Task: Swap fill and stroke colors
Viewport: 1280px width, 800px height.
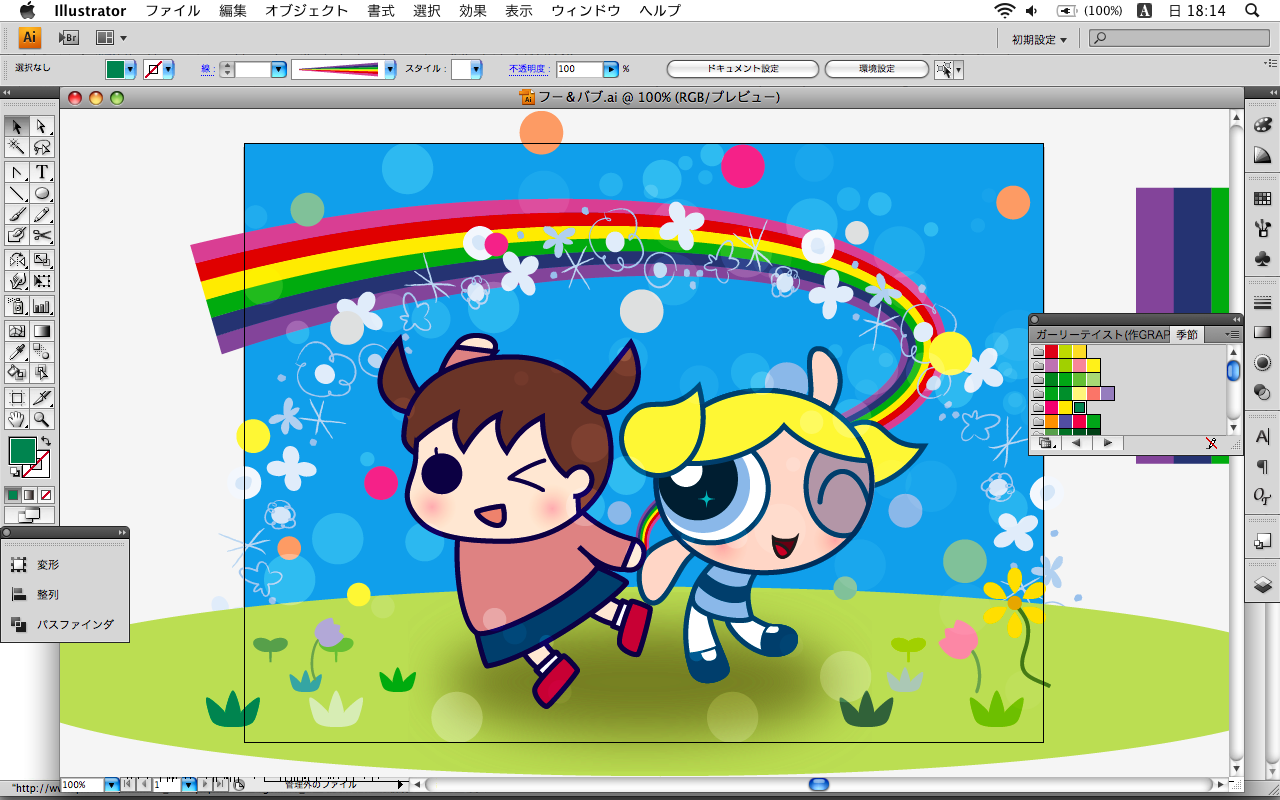Action: coord(45,441)
